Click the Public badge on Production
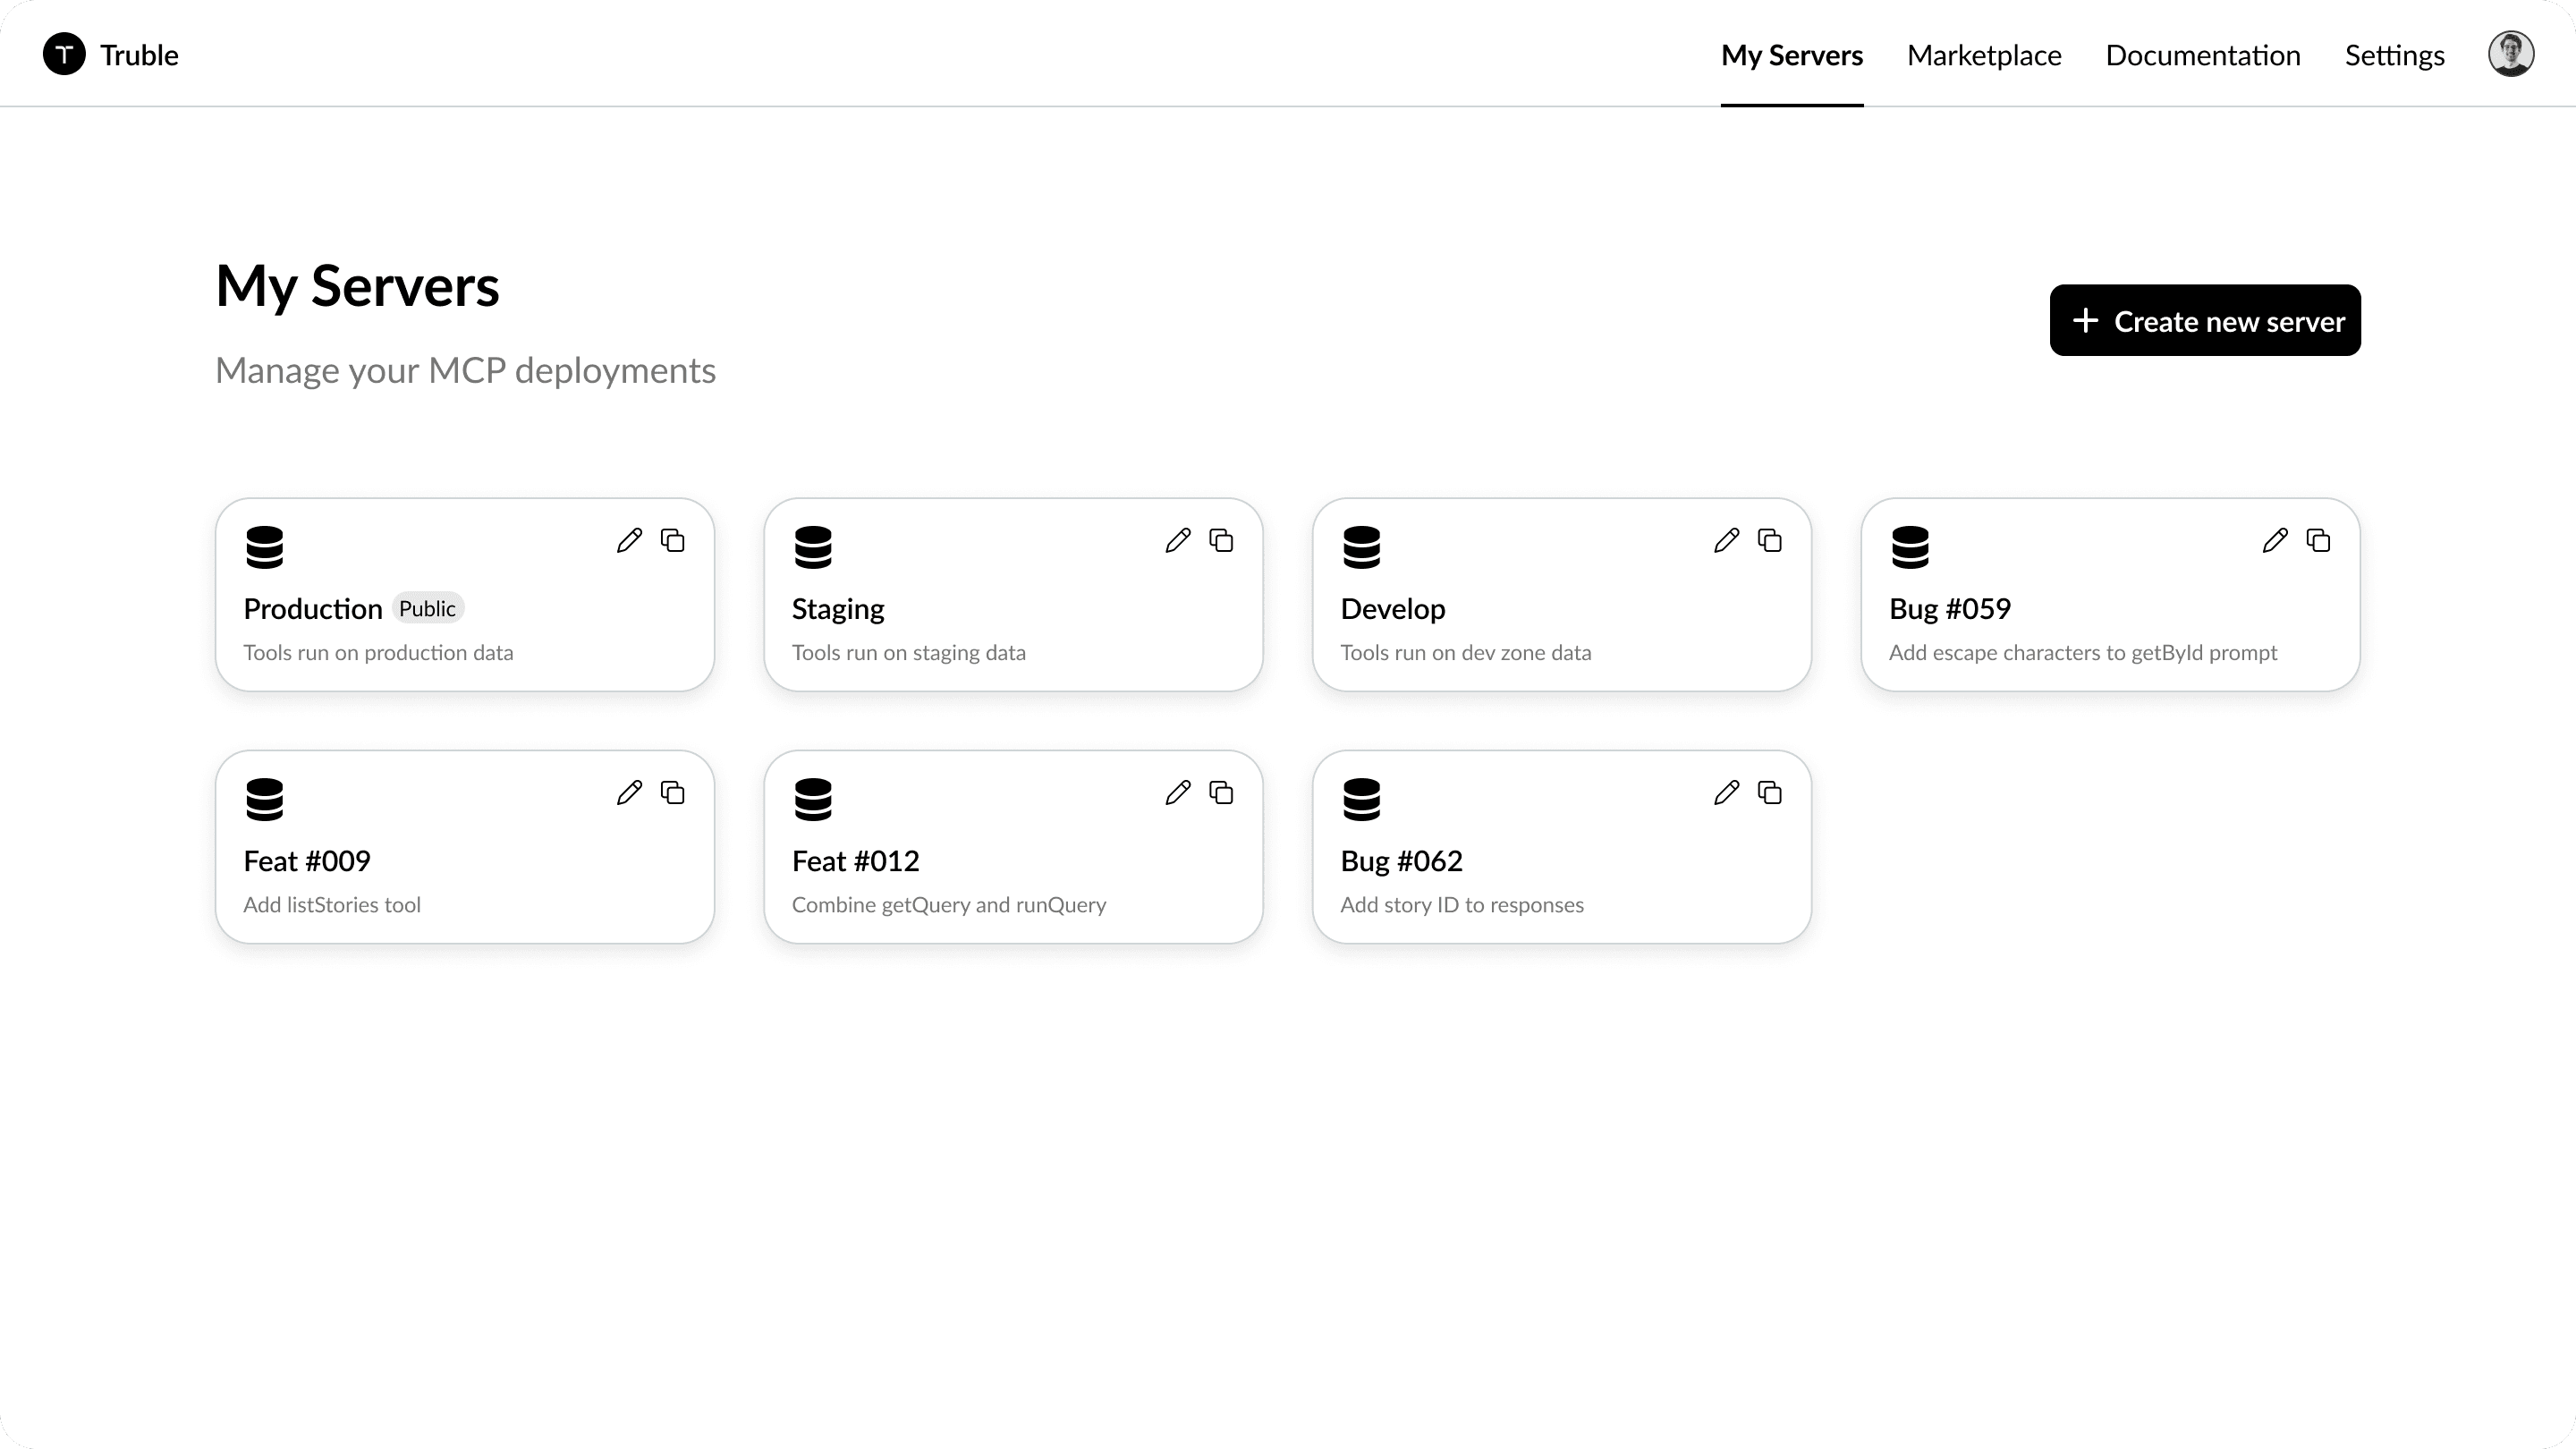2576x1449 pixels. click(427, 608)
